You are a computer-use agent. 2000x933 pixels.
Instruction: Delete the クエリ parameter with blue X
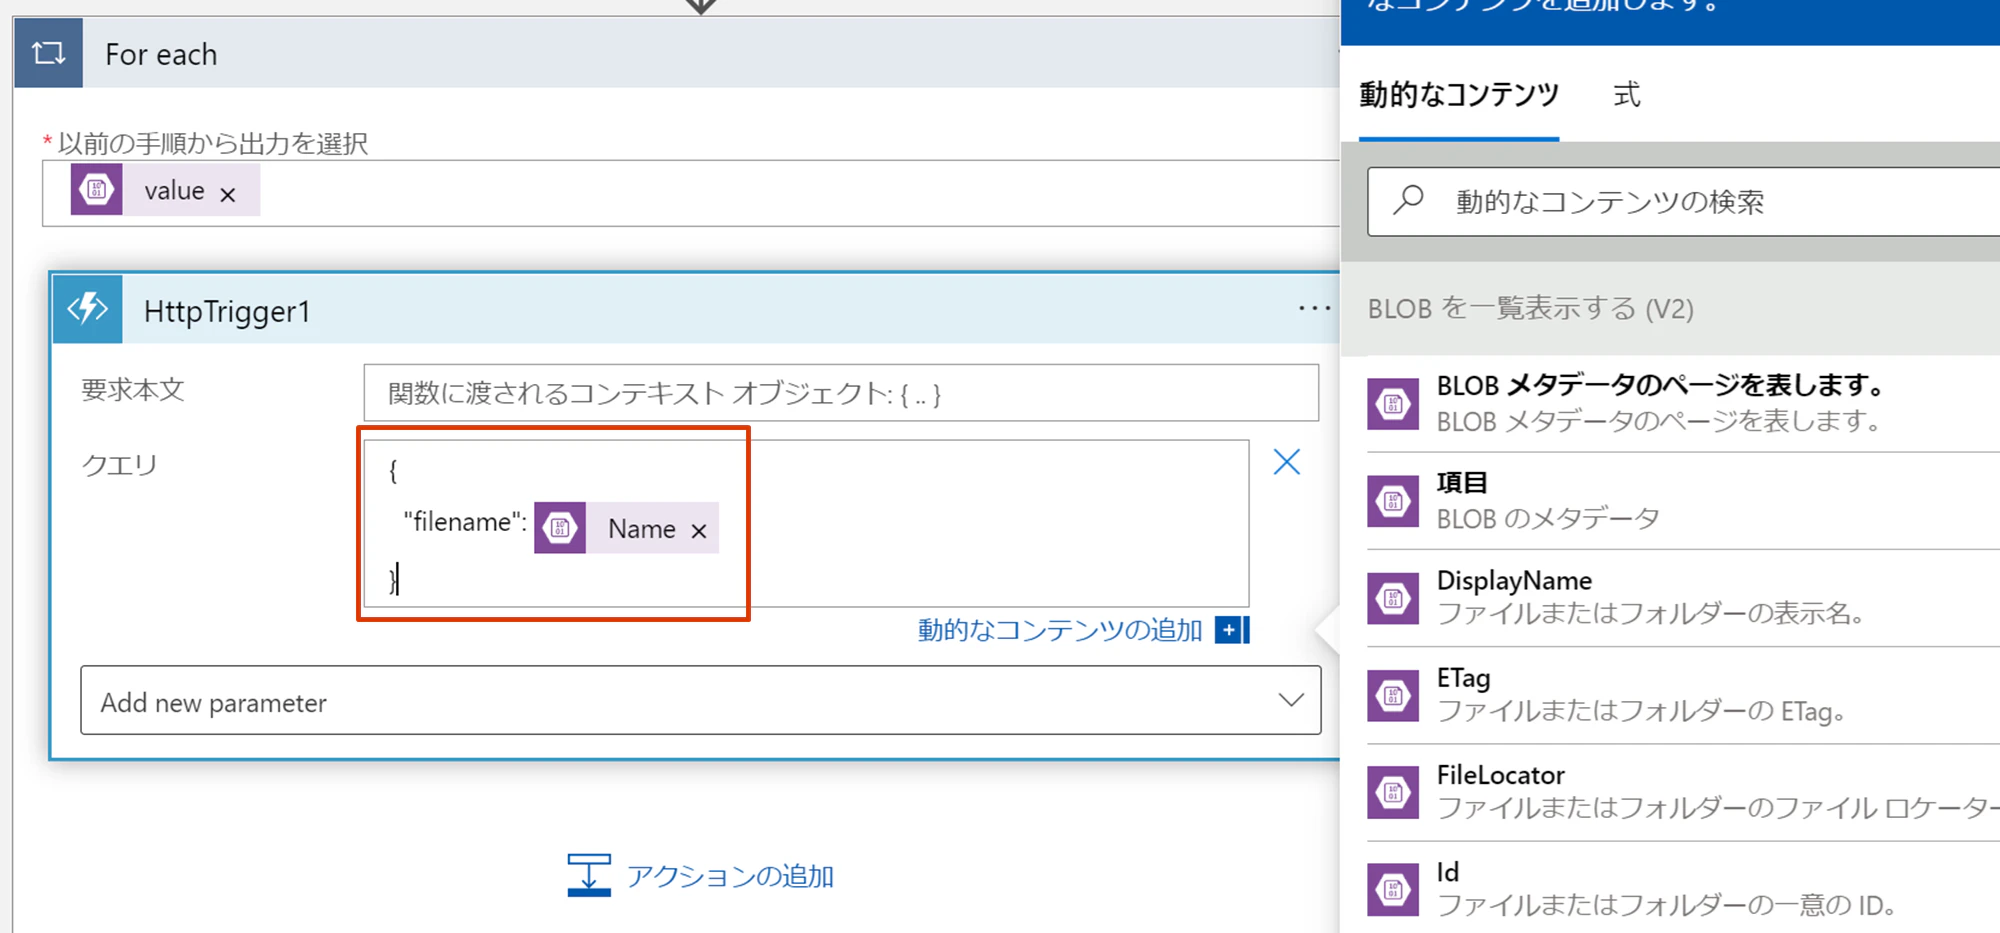point(1287,462)
